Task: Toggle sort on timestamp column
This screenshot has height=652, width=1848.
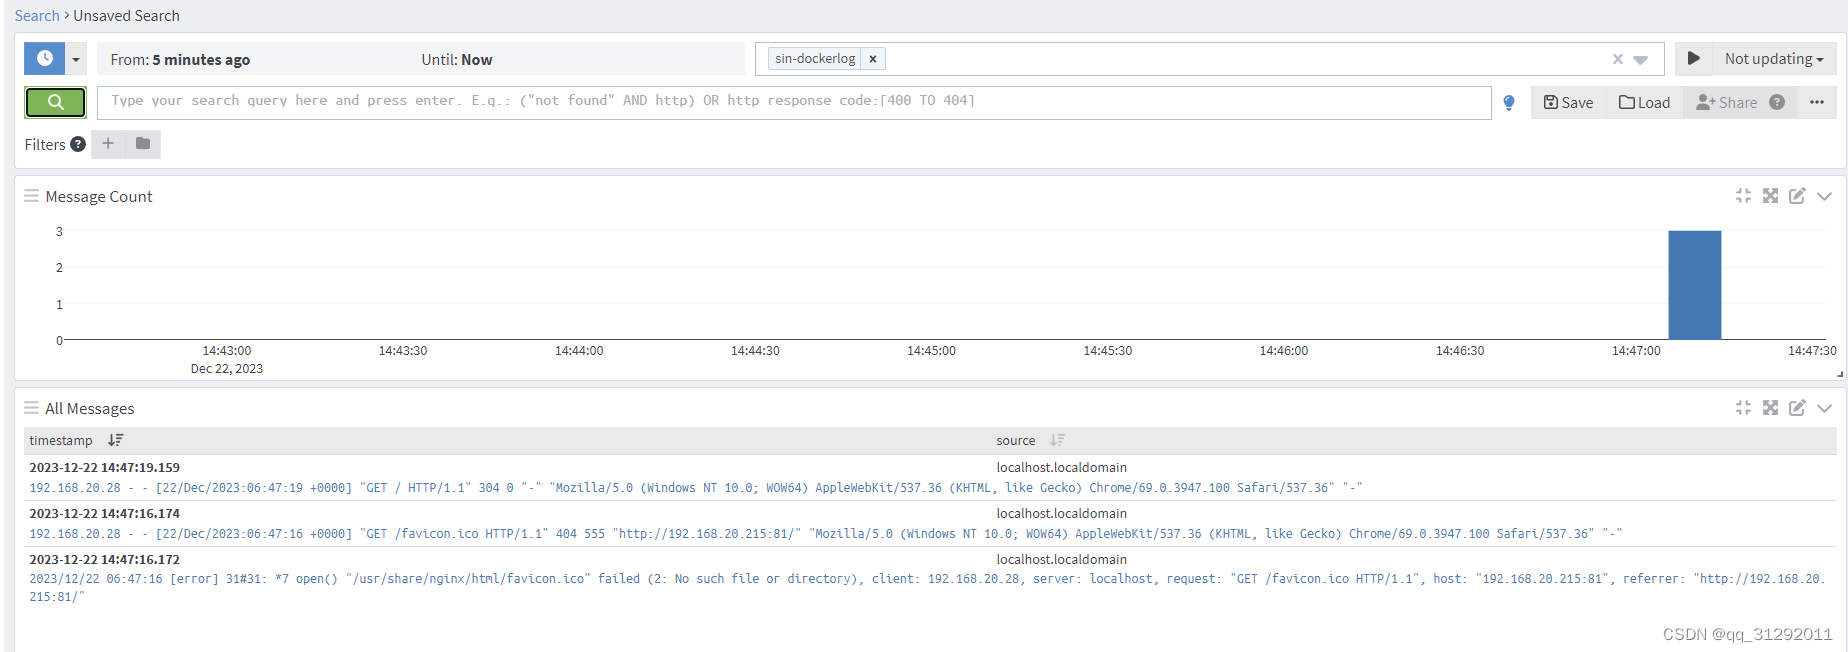Action: (x=115, y=440)
